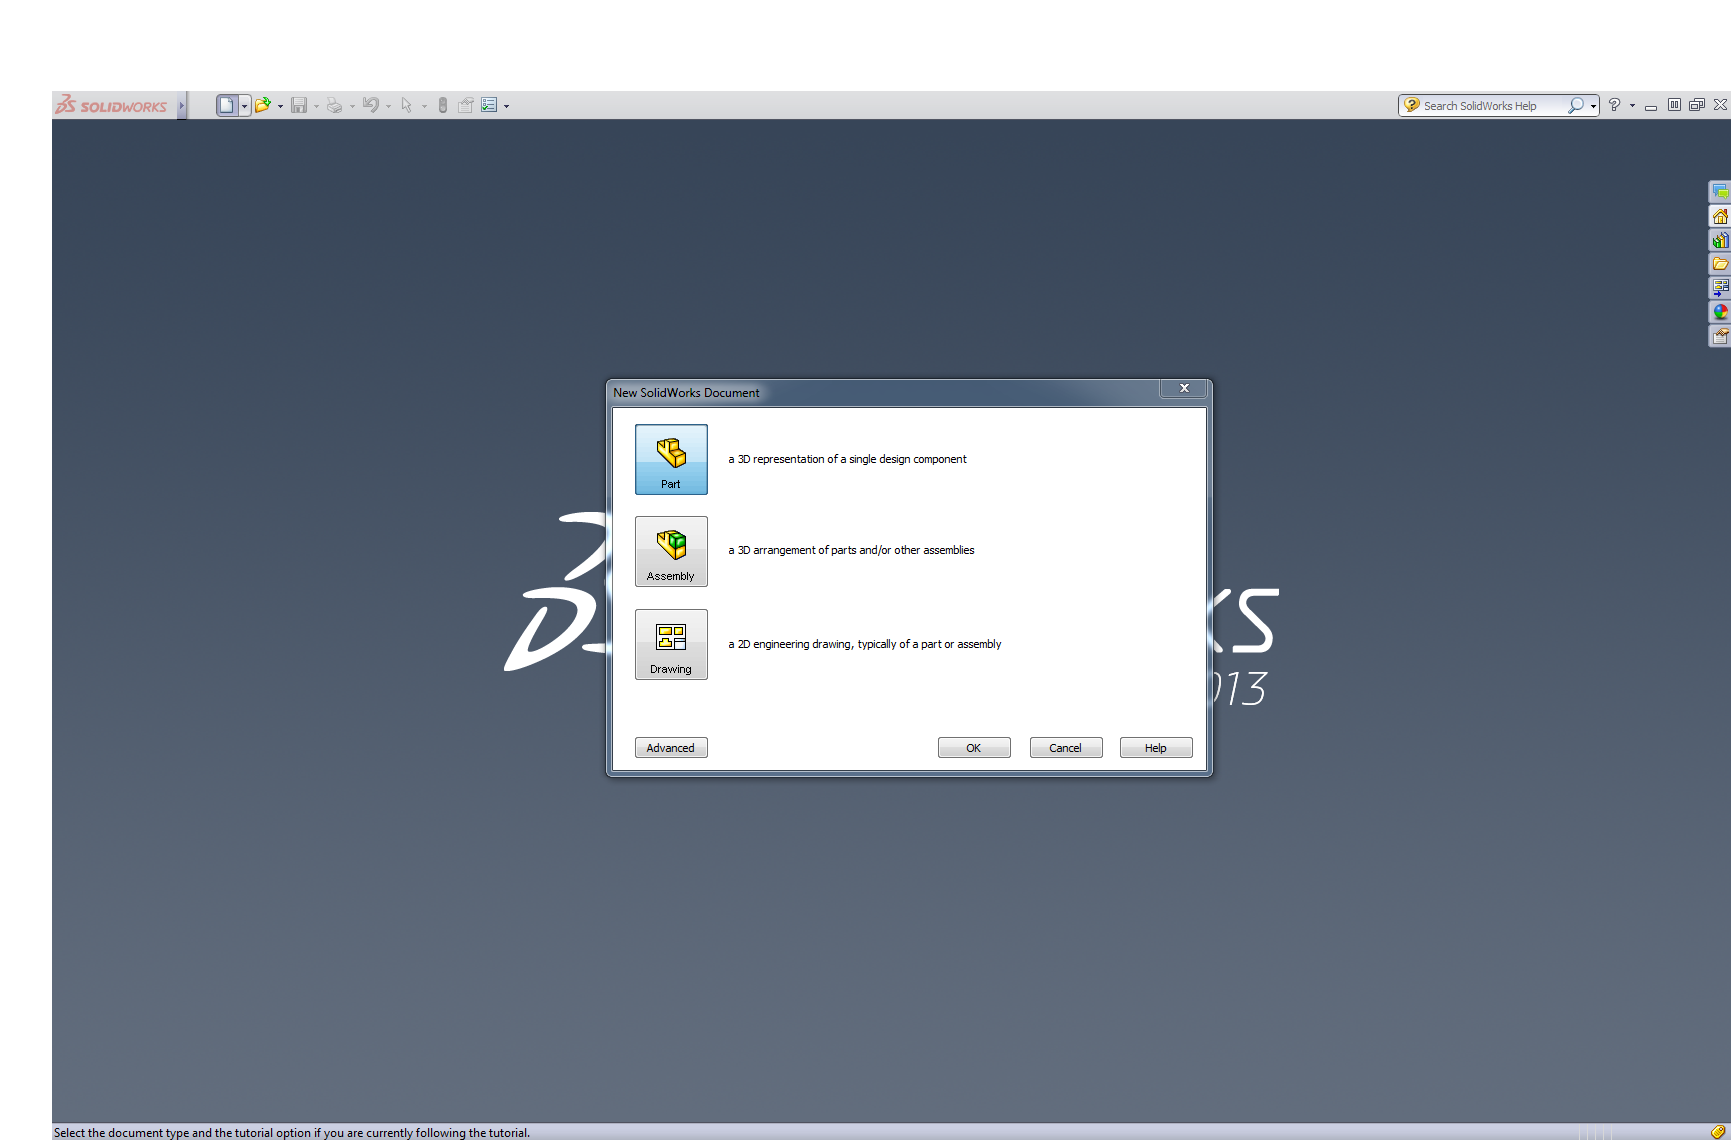Click text '3D arrangement of parts and/or other assemblies'
Viewport: 1731px width, 1140px height.
pyautogui.click(x=856, y=550)
